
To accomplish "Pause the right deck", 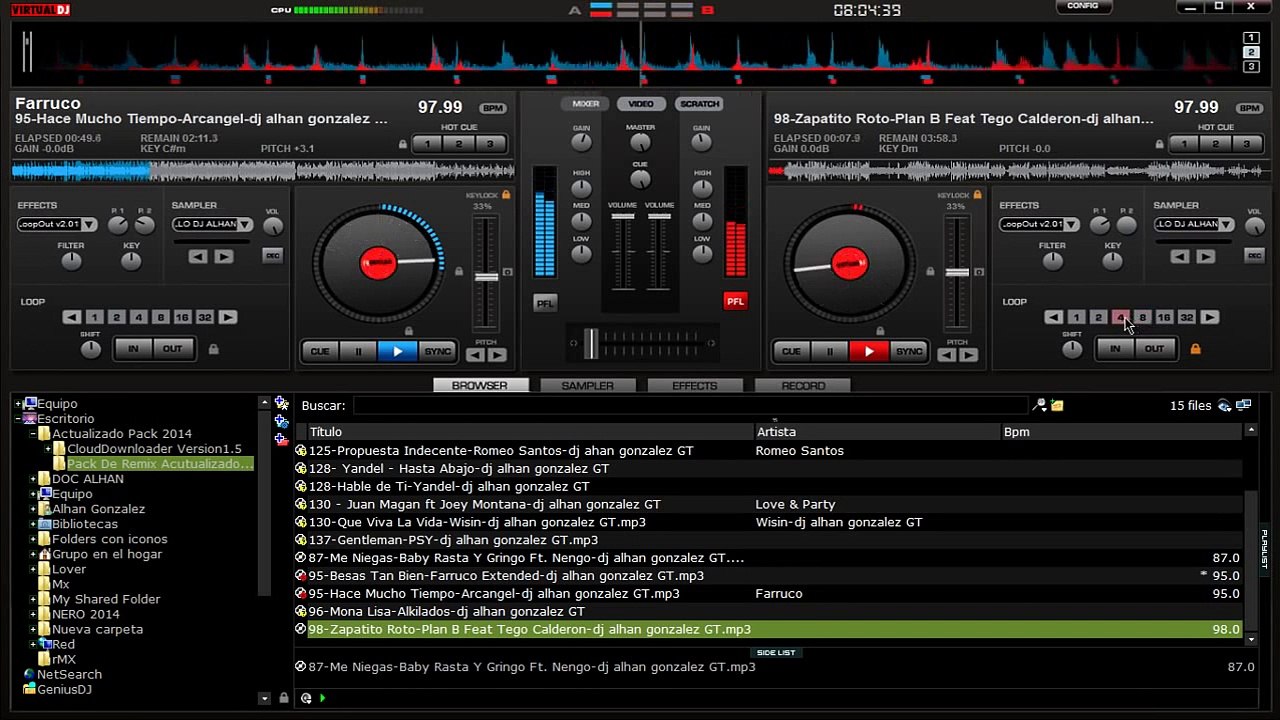I will tap(829, 352).
